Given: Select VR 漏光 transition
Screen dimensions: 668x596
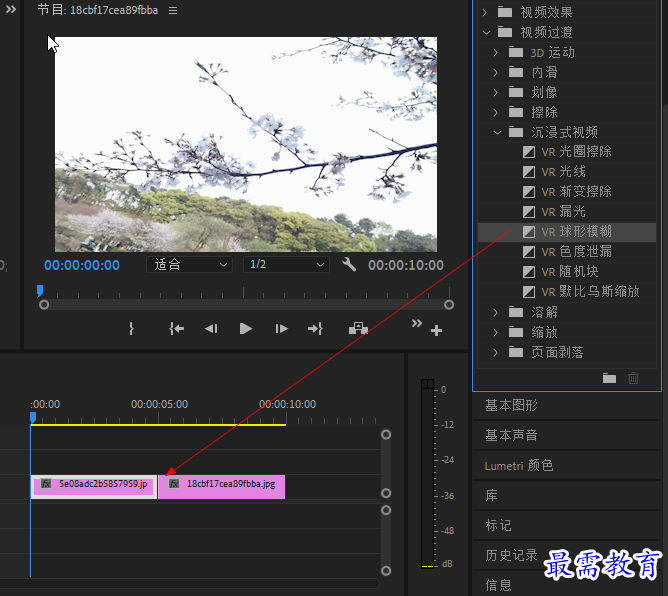Looking at the screenshot, I should click(567, 212).
